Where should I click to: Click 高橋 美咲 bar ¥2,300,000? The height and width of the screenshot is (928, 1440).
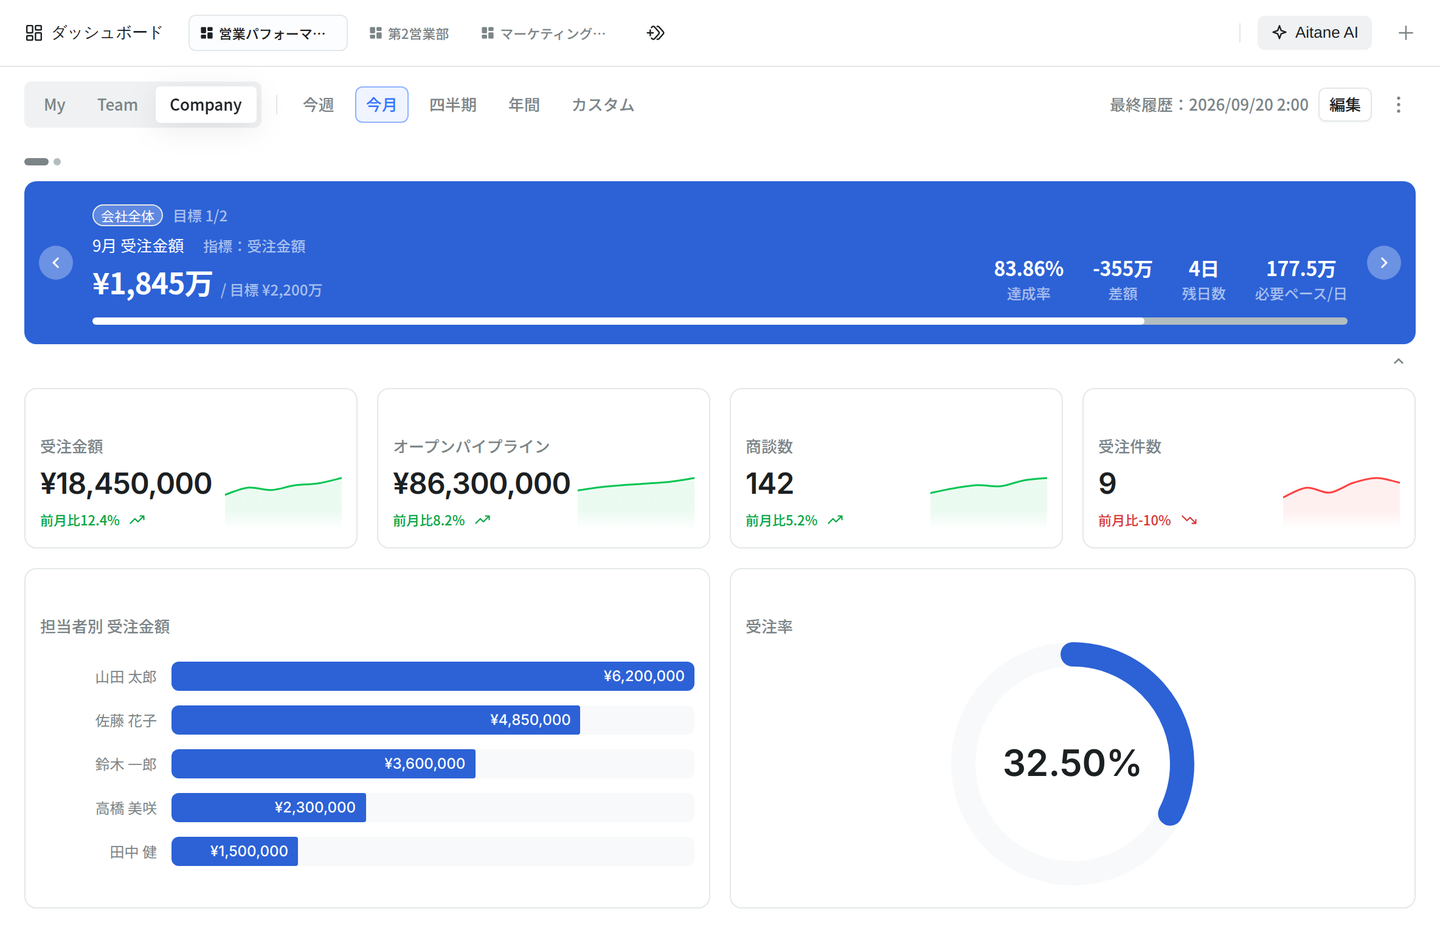click(x=269, y=808)
